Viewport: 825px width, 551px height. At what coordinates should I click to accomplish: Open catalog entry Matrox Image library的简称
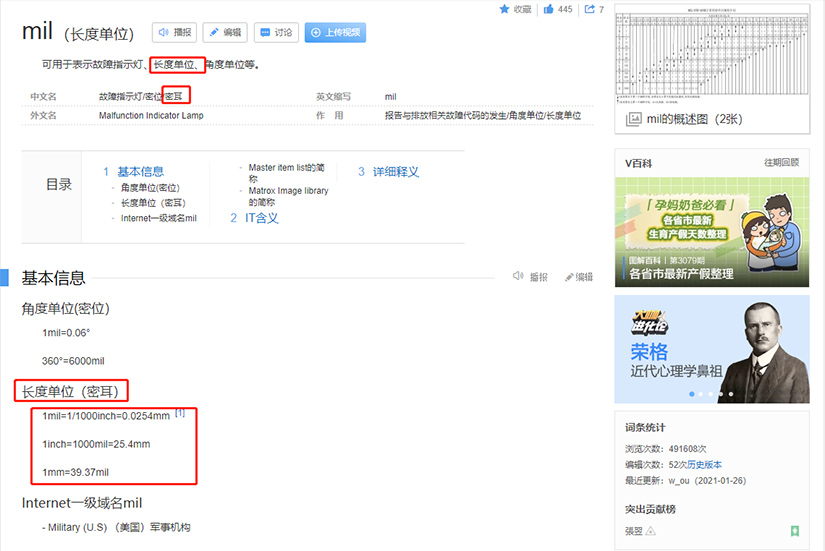pyautogui.click(x=288, y=196)
